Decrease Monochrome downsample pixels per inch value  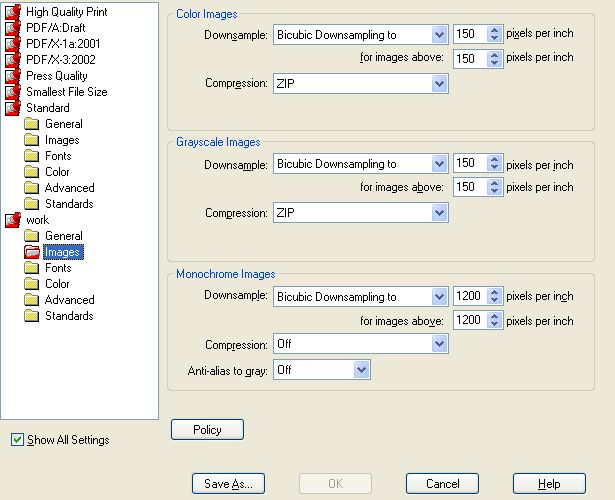click(495, 300)
